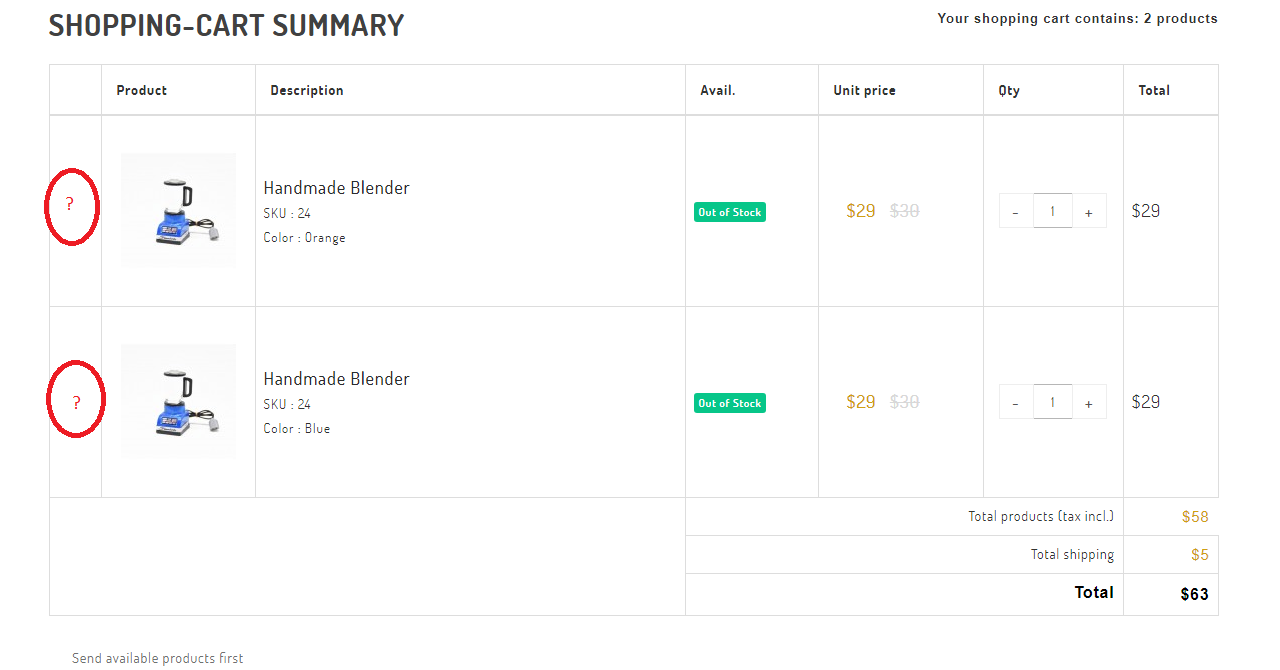Open the Orange blender product thumbnail
This screenshot has width=1280, height=670.
178,210
